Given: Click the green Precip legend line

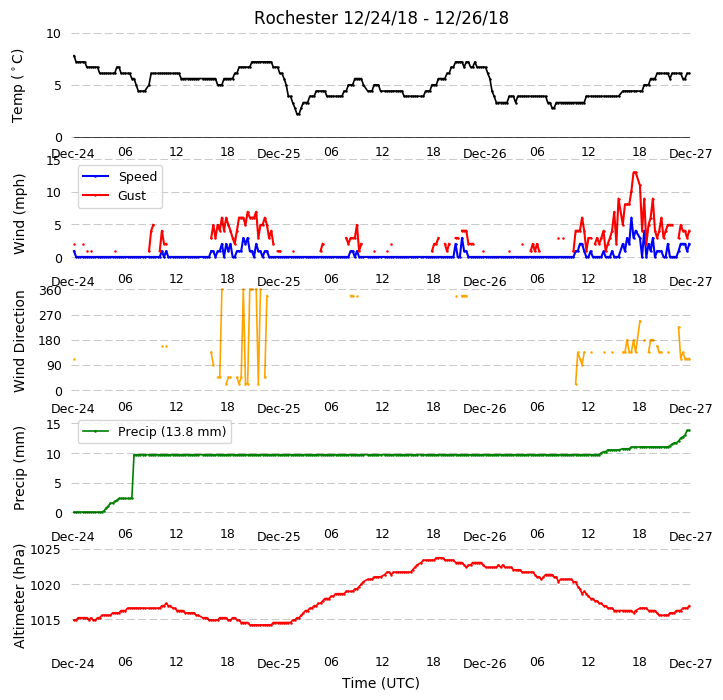Looking at the screenshot, I should [x=95, y=431].
